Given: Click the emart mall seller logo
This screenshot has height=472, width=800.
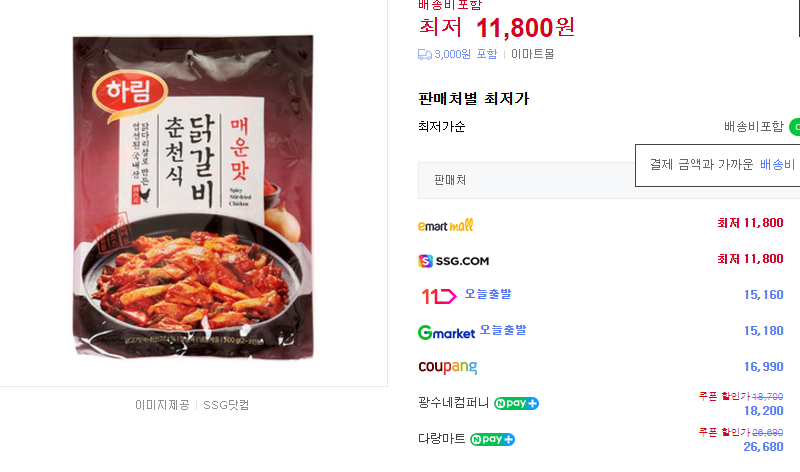Looking at the screenshot, I should pyautogui.click(x=446, y=225).
